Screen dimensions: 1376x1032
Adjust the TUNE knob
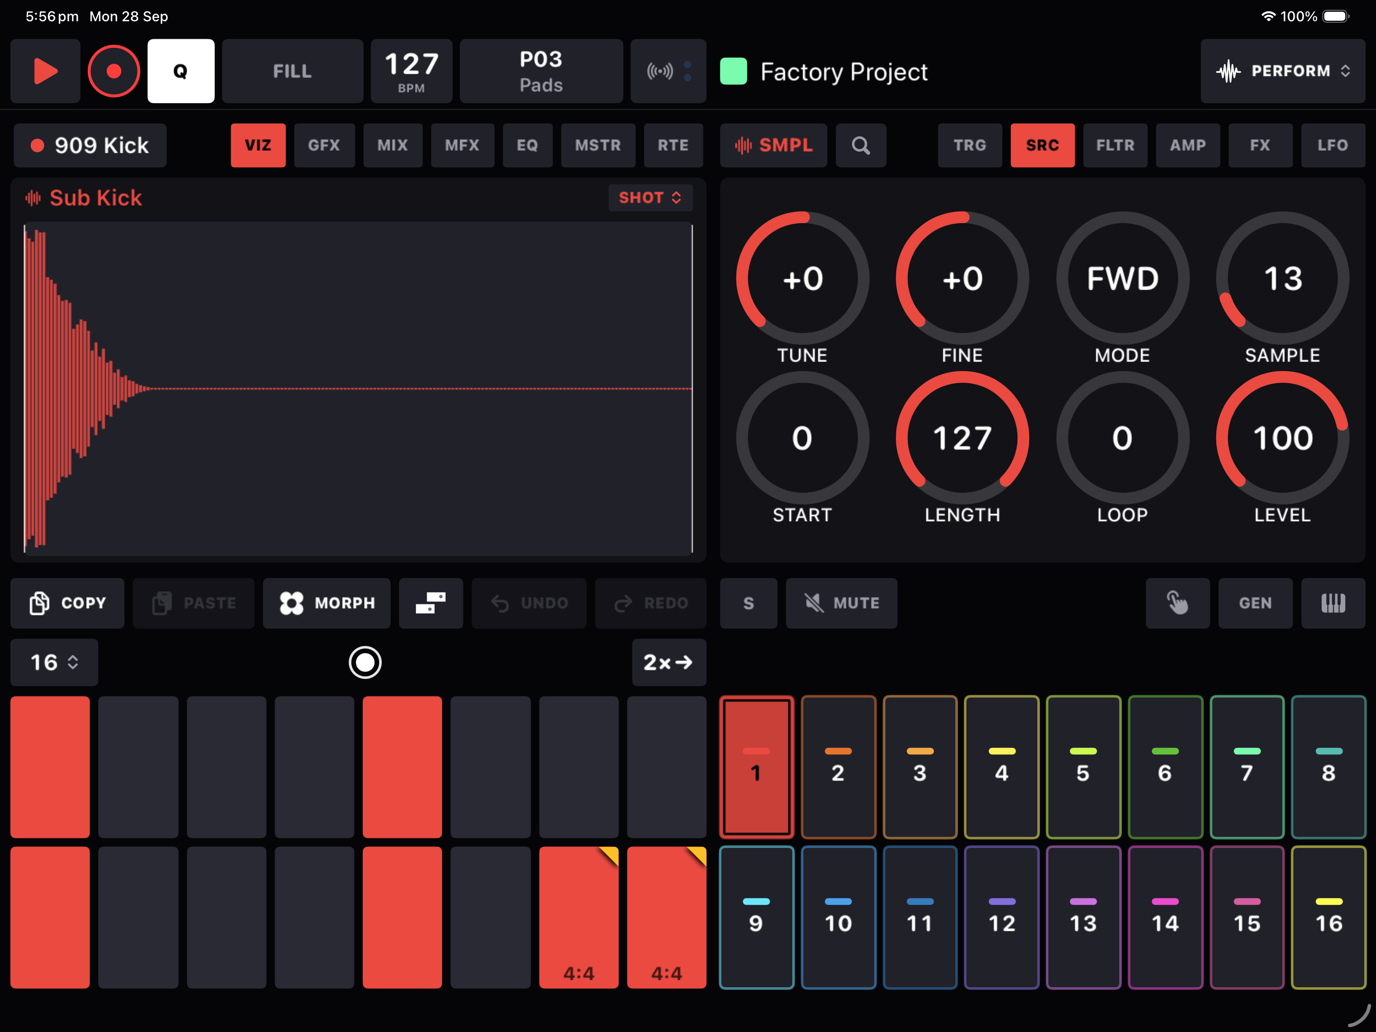click(802, 278)
